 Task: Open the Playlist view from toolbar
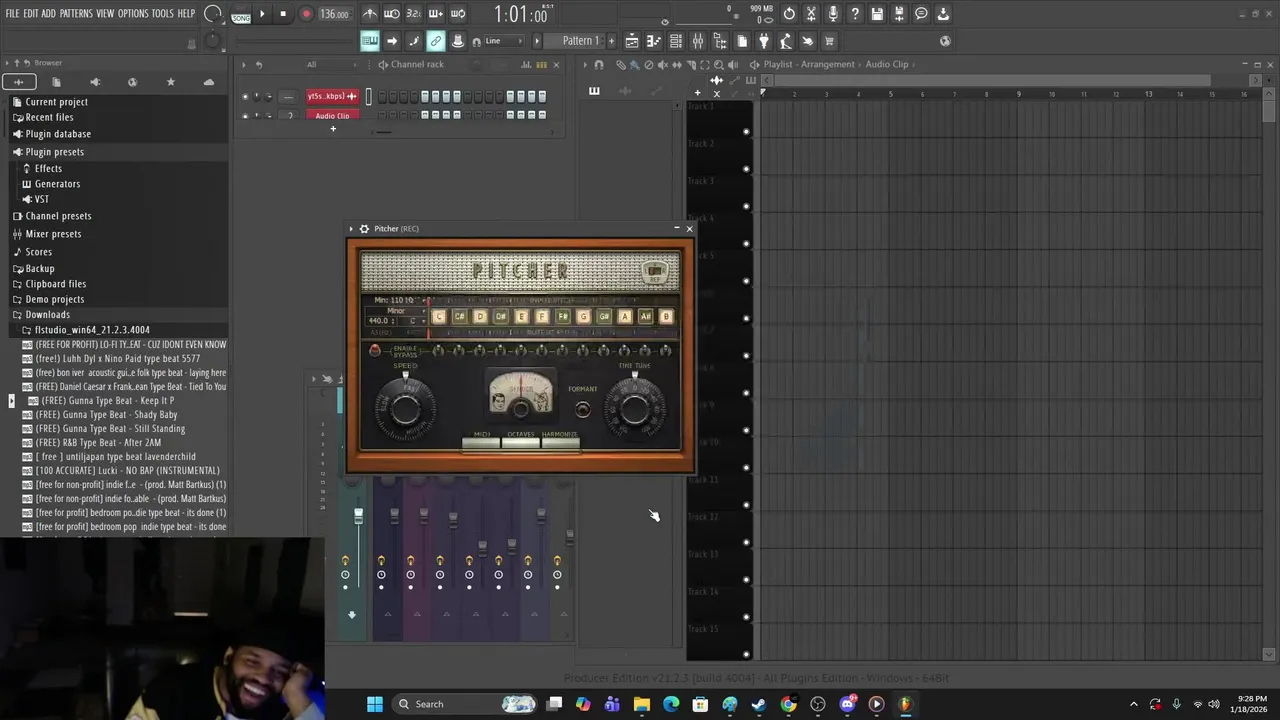coord(631,41)
